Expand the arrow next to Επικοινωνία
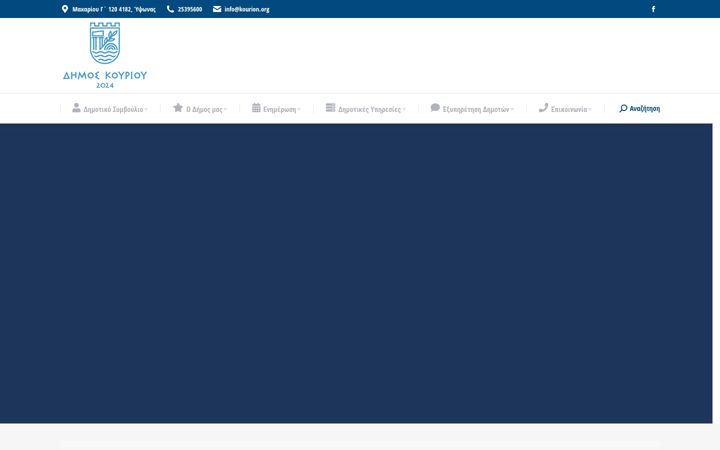 (590, 110)
